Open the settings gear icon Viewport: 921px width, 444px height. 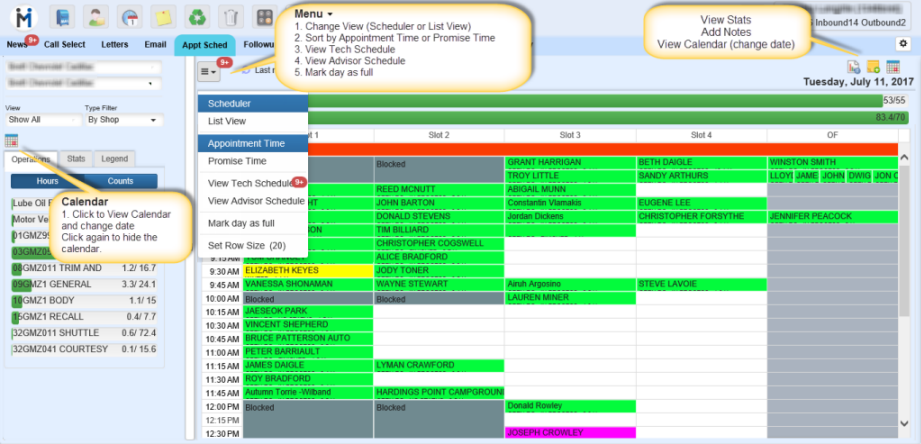point(902,44)
